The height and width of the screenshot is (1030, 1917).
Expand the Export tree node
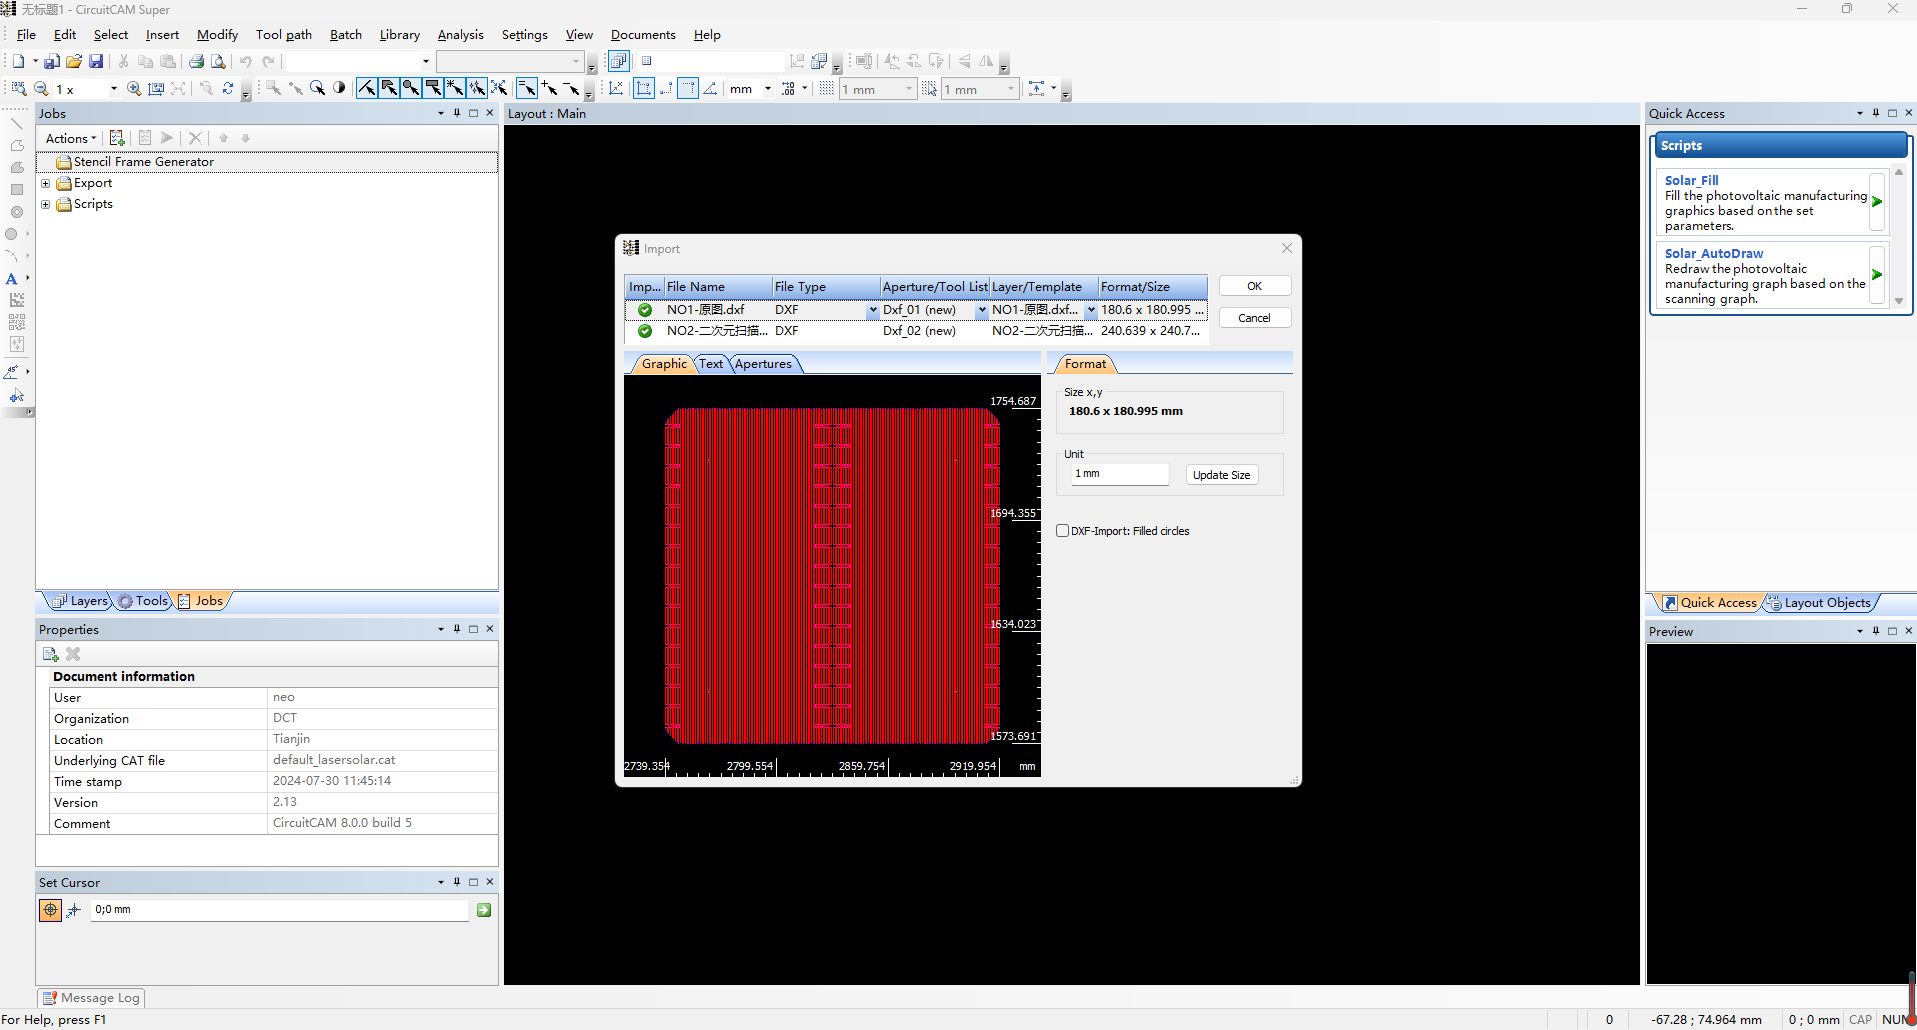45,183
